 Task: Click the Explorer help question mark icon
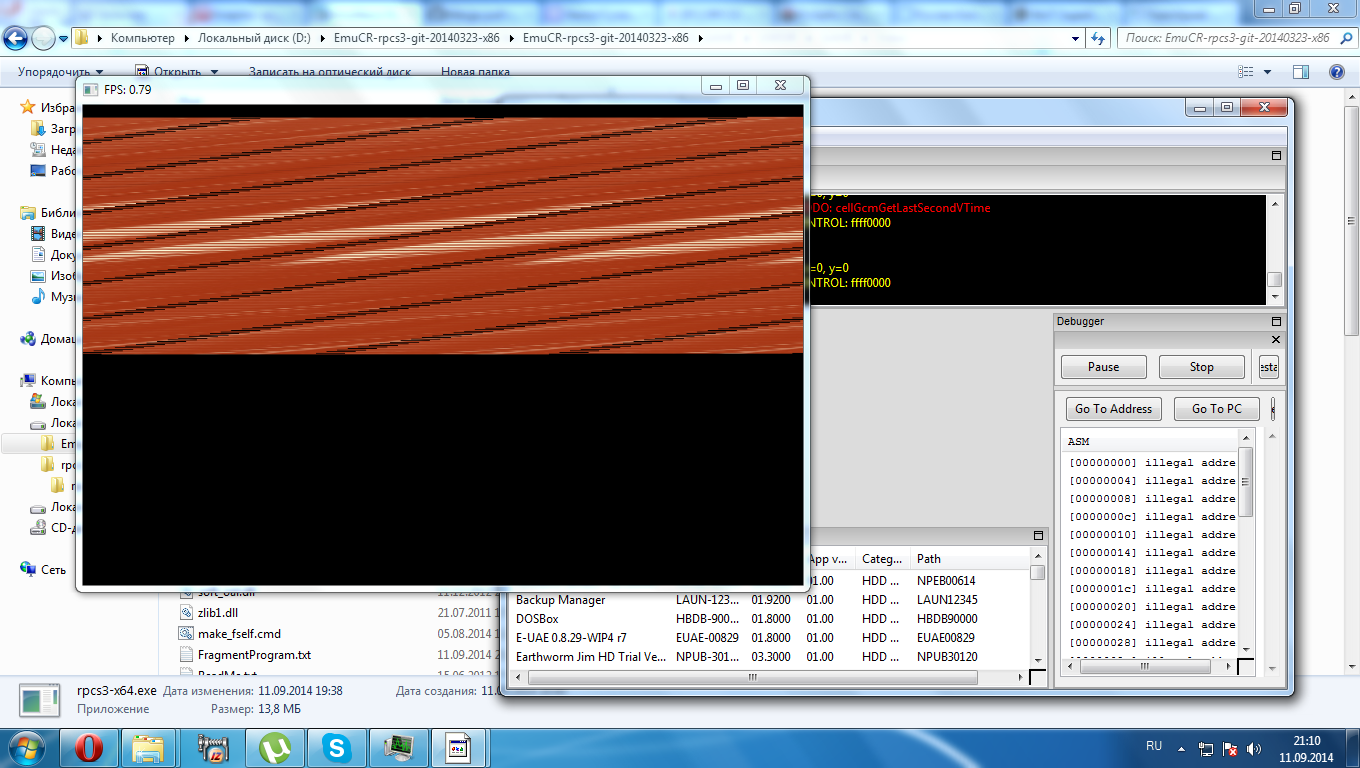click(1336, 72)
